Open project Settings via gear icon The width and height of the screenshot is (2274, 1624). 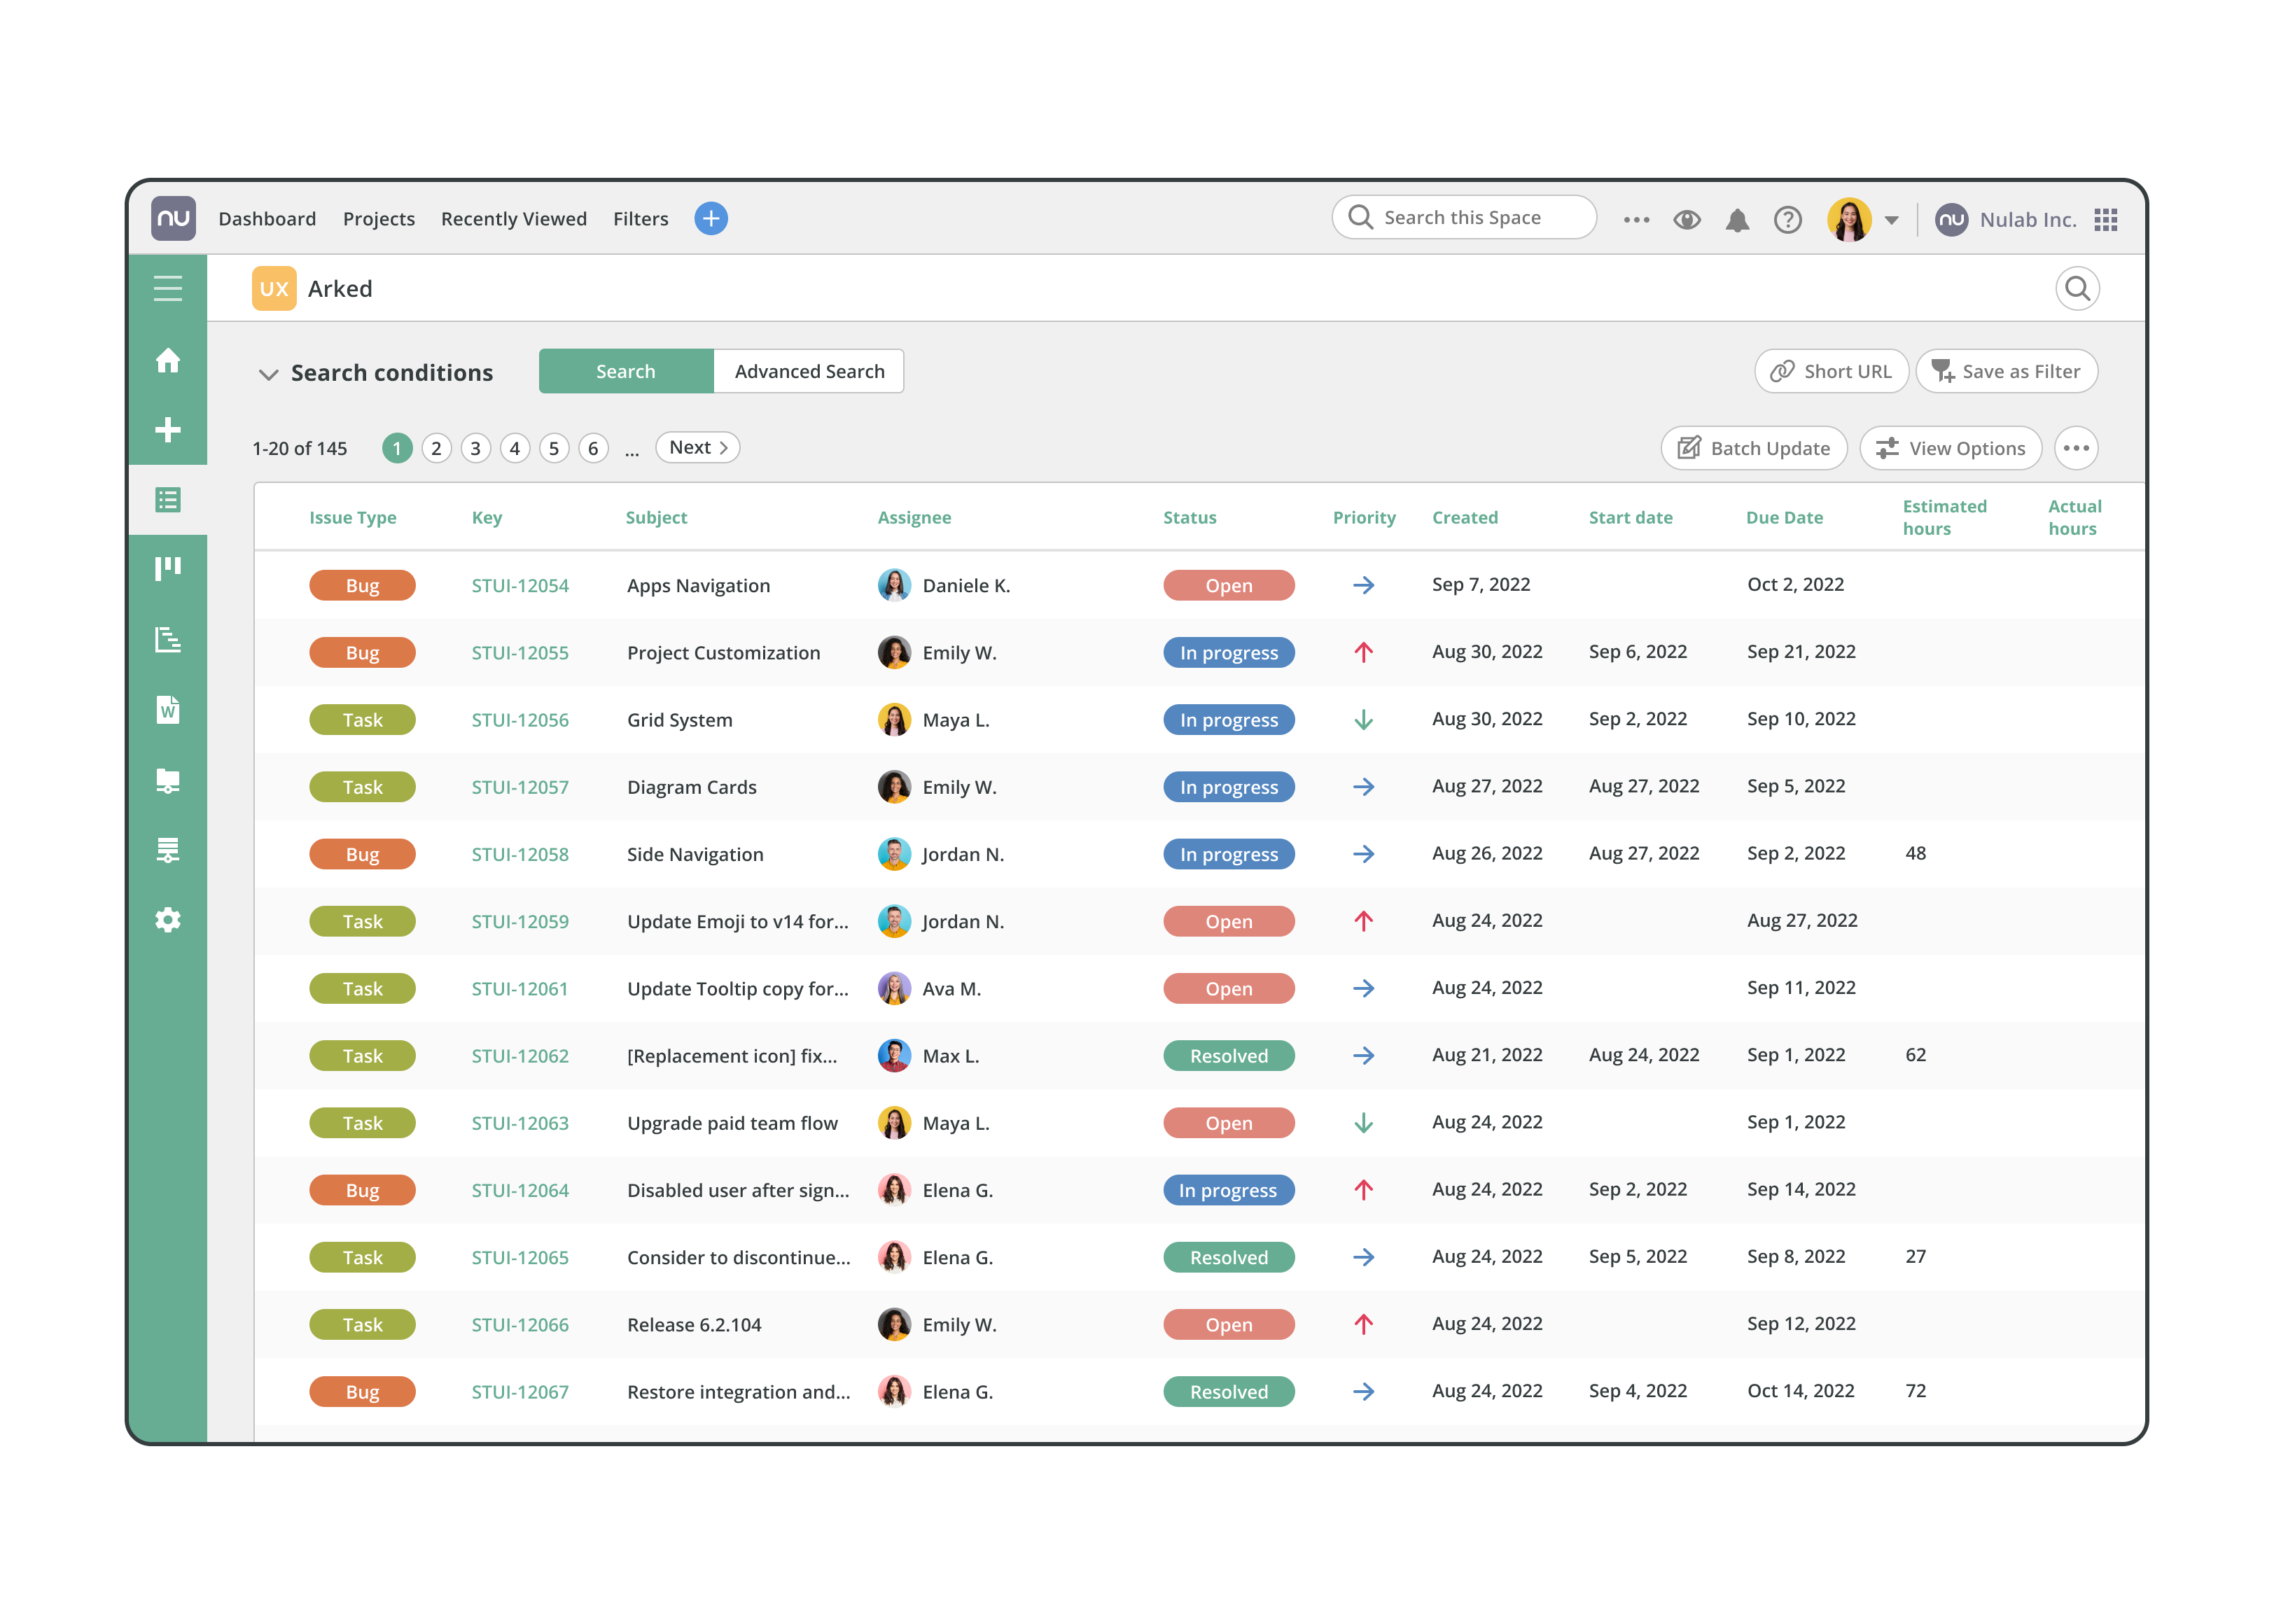168,919
